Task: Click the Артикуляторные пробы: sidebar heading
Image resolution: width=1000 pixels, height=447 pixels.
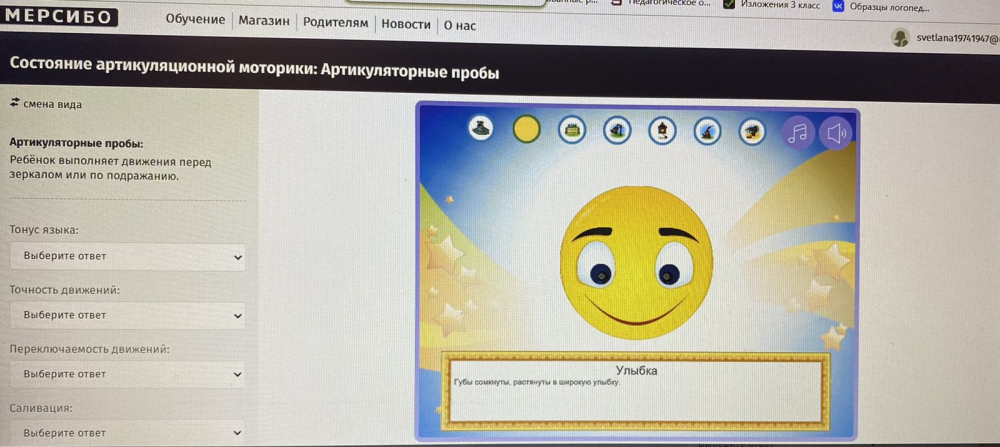Action: (x=76, y=143)
